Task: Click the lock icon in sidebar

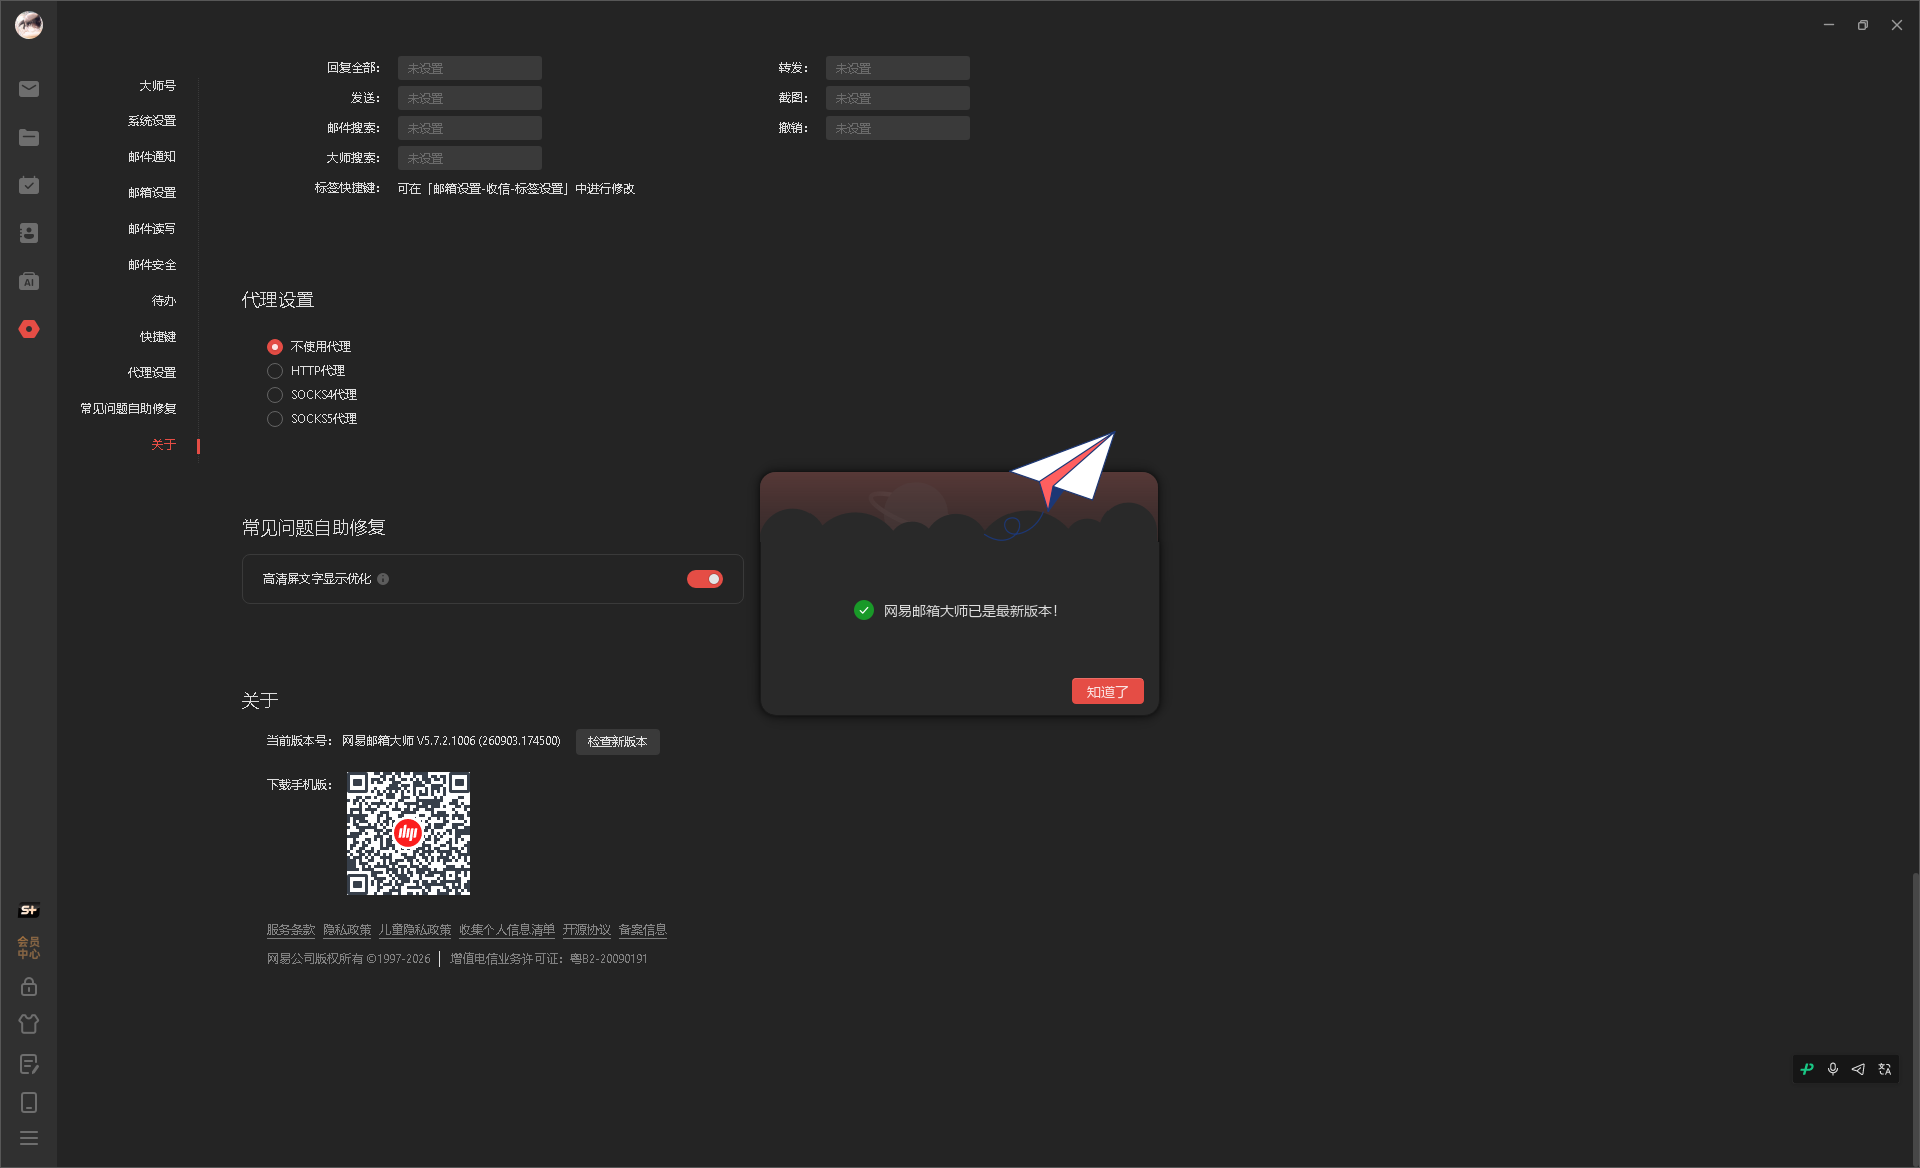Action: [x=29, y=986]
